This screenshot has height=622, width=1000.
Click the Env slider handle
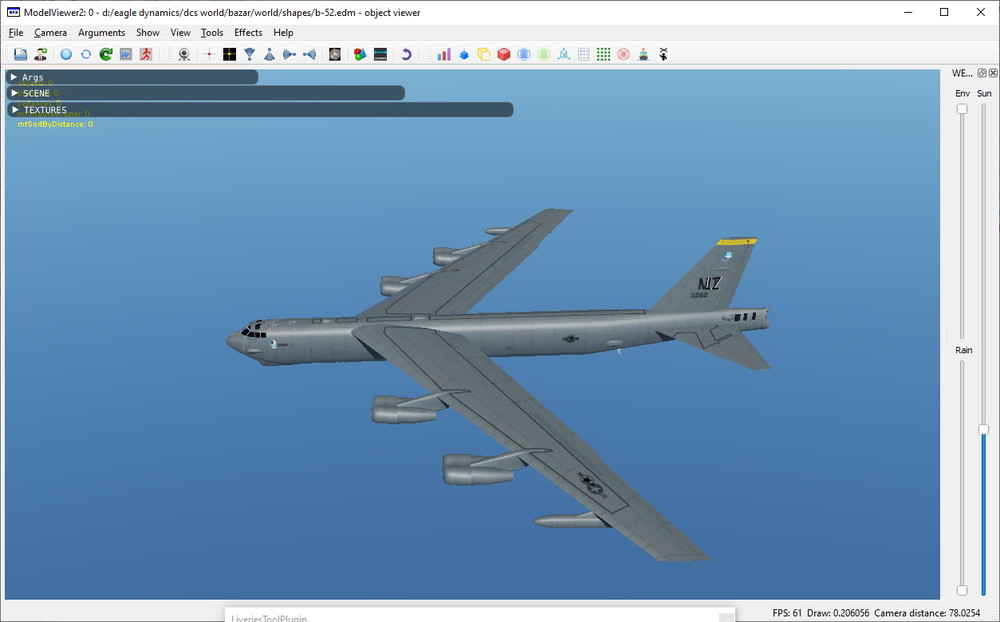point(962,109)
